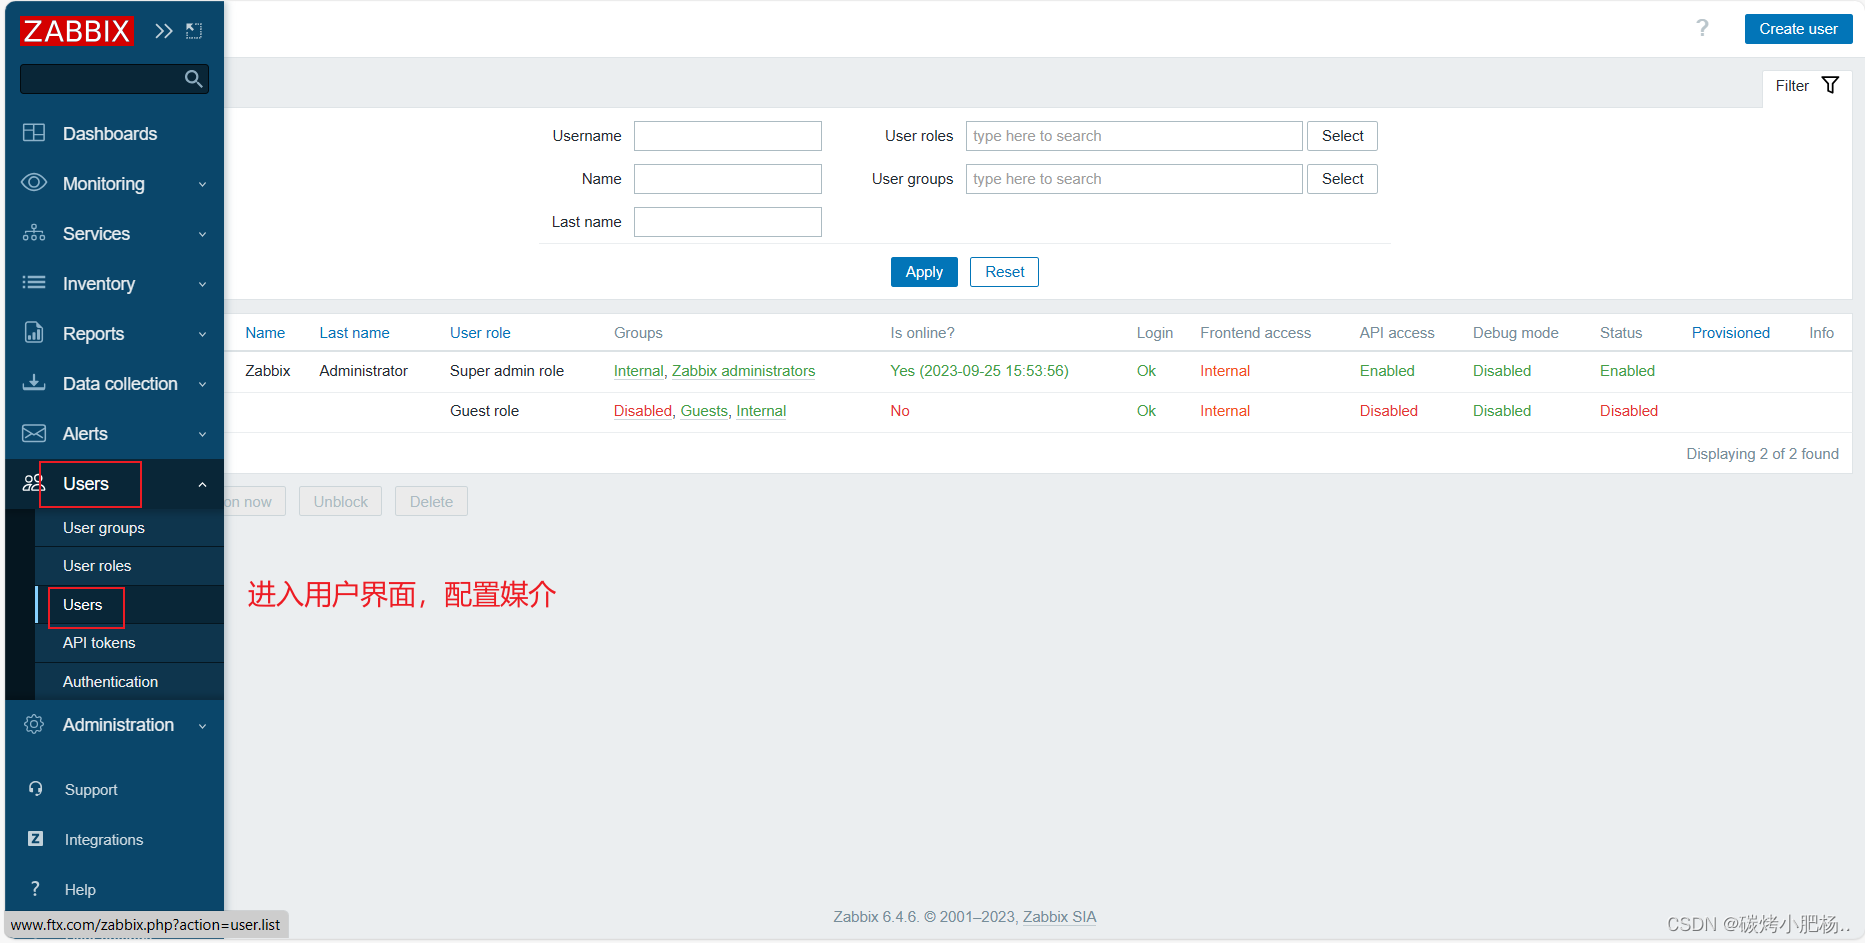The width and height of the screenshot is (1865, 943).
Task: Toggle kiosk mode icon beside logo
Action: click(194, 31)
